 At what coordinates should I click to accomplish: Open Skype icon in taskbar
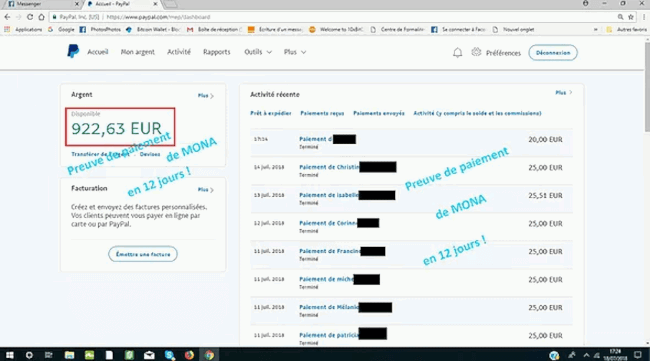(x=169, y=355)
